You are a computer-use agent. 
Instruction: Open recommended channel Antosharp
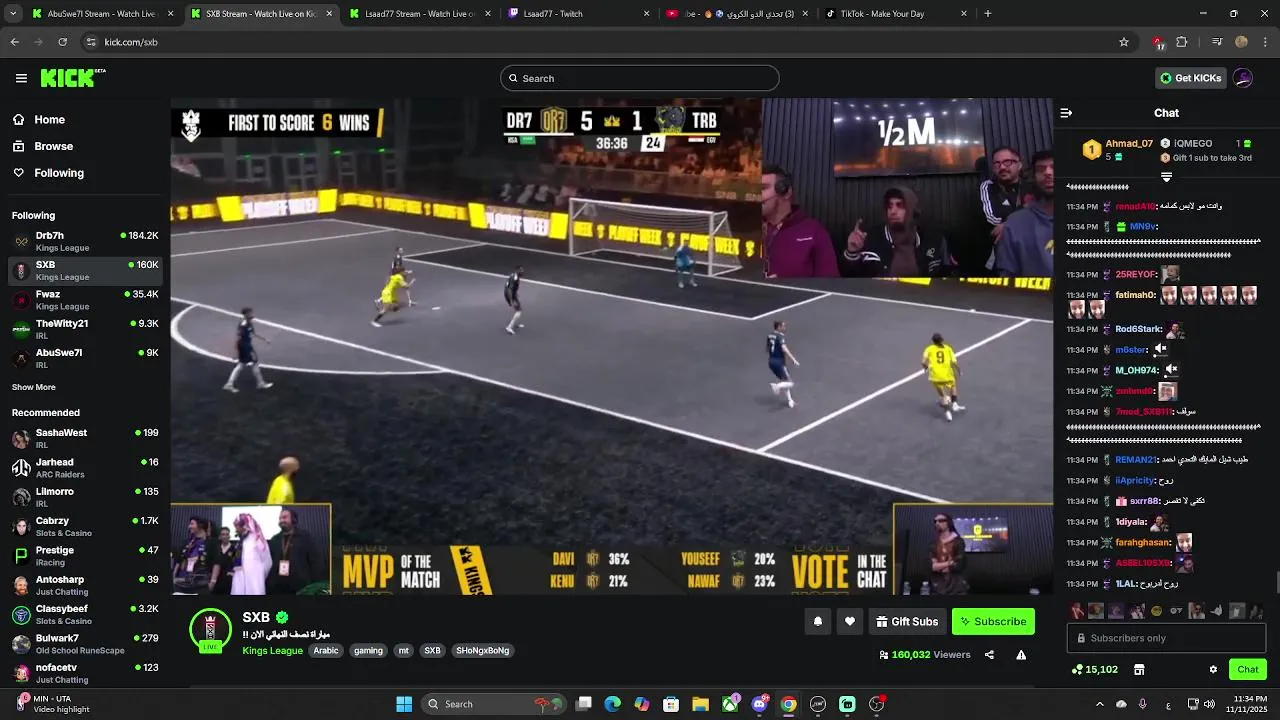point(85,585)
